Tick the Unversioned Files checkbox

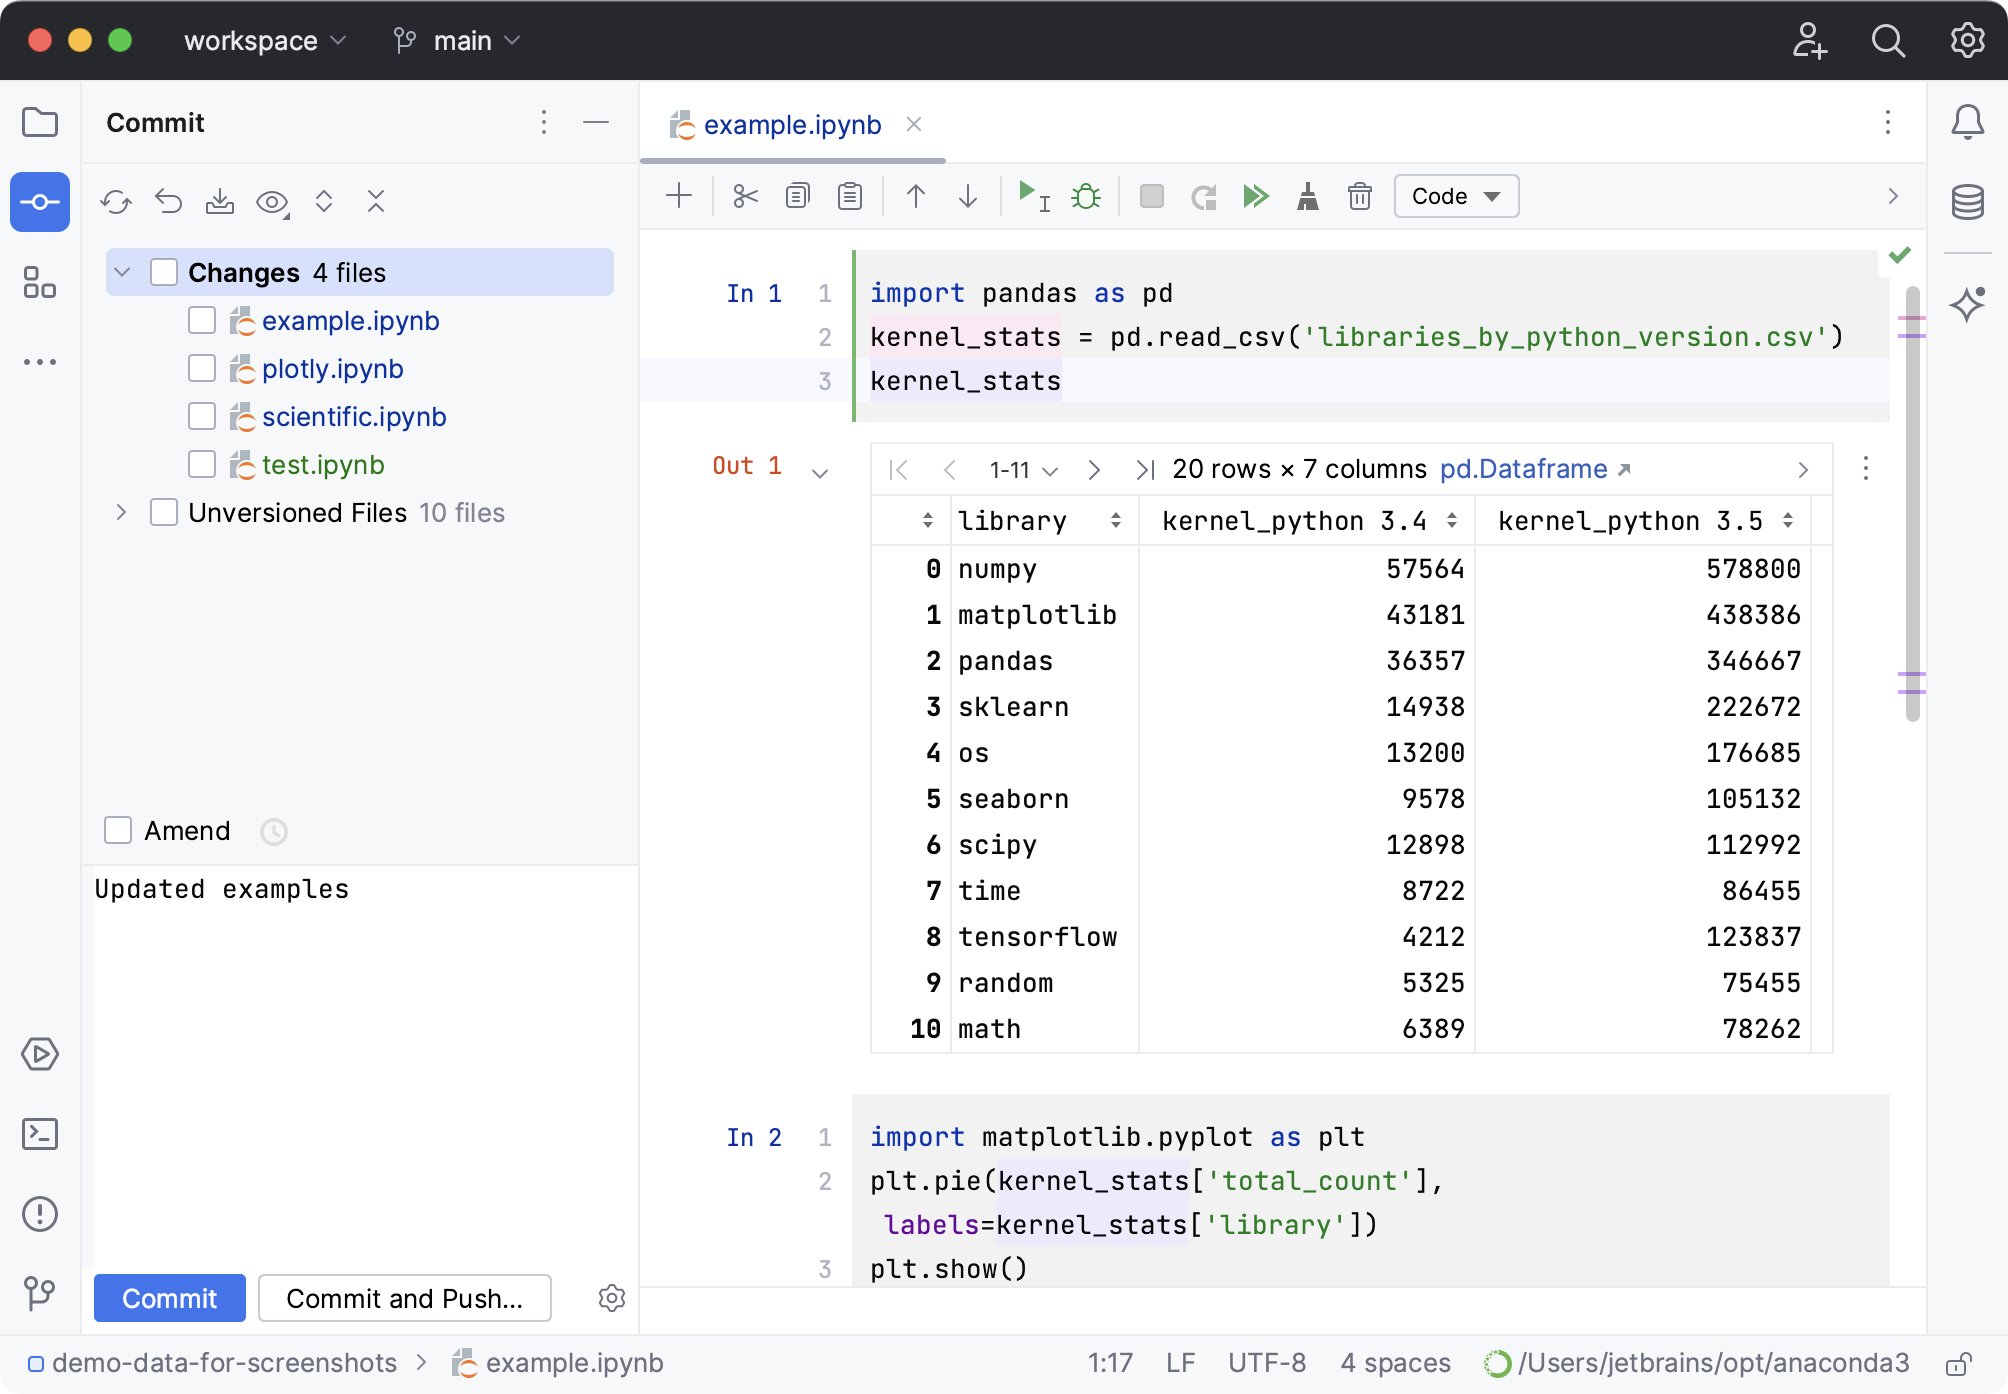[x=164, y=512]
